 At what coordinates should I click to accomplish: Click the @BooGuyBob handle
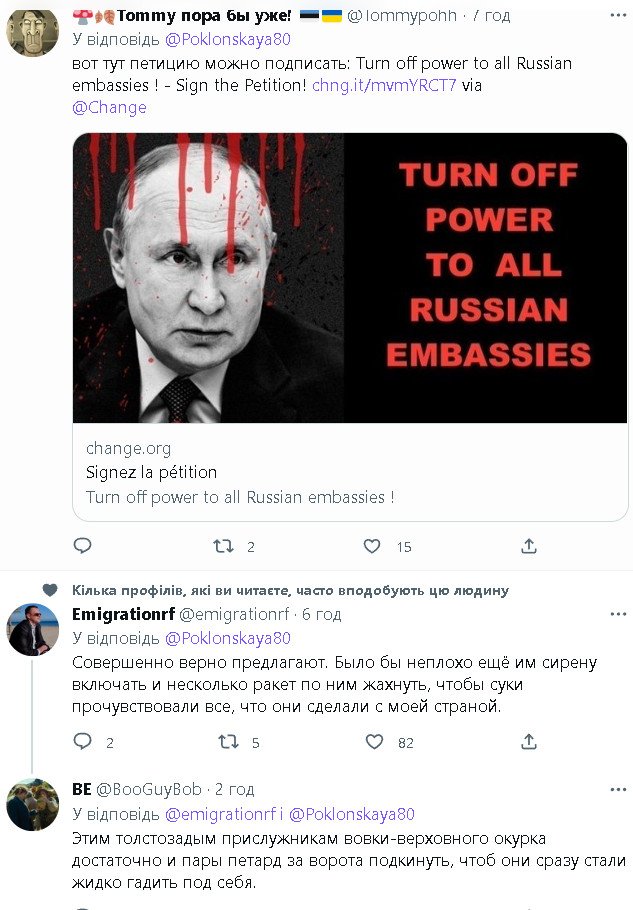coord(149,790)
